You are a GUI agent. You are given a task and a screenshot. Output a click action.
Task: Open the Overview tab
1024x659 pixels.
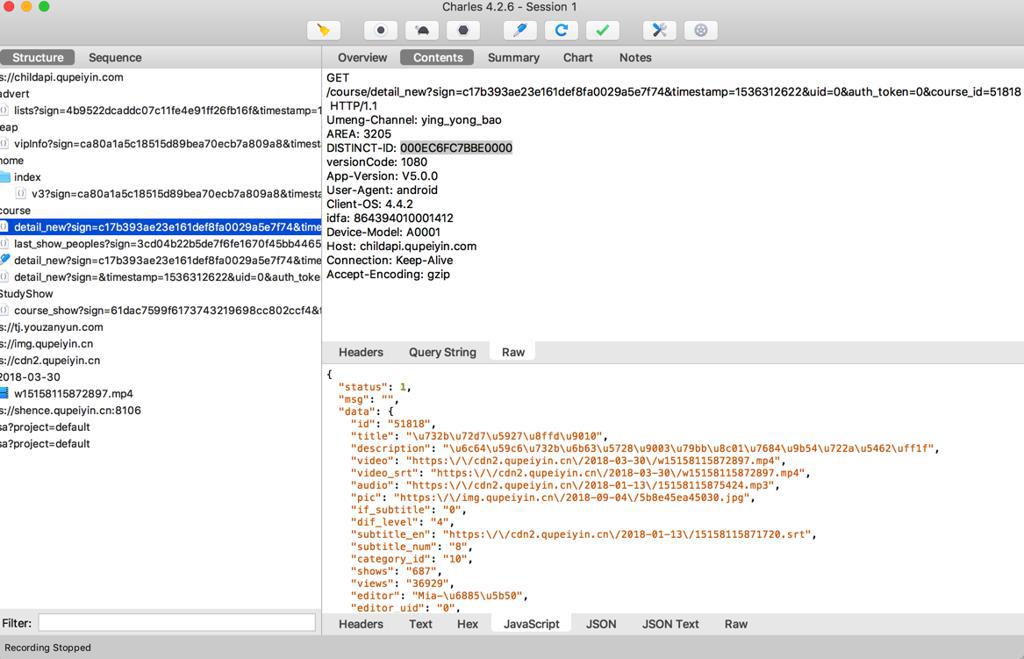362,57
